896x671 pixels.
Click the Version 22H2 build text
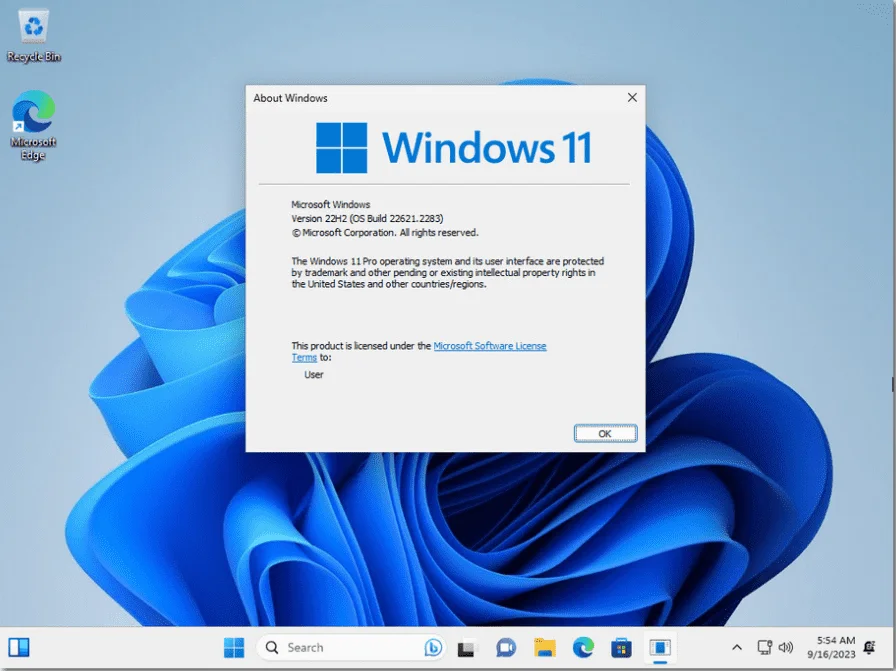[367, 218]
